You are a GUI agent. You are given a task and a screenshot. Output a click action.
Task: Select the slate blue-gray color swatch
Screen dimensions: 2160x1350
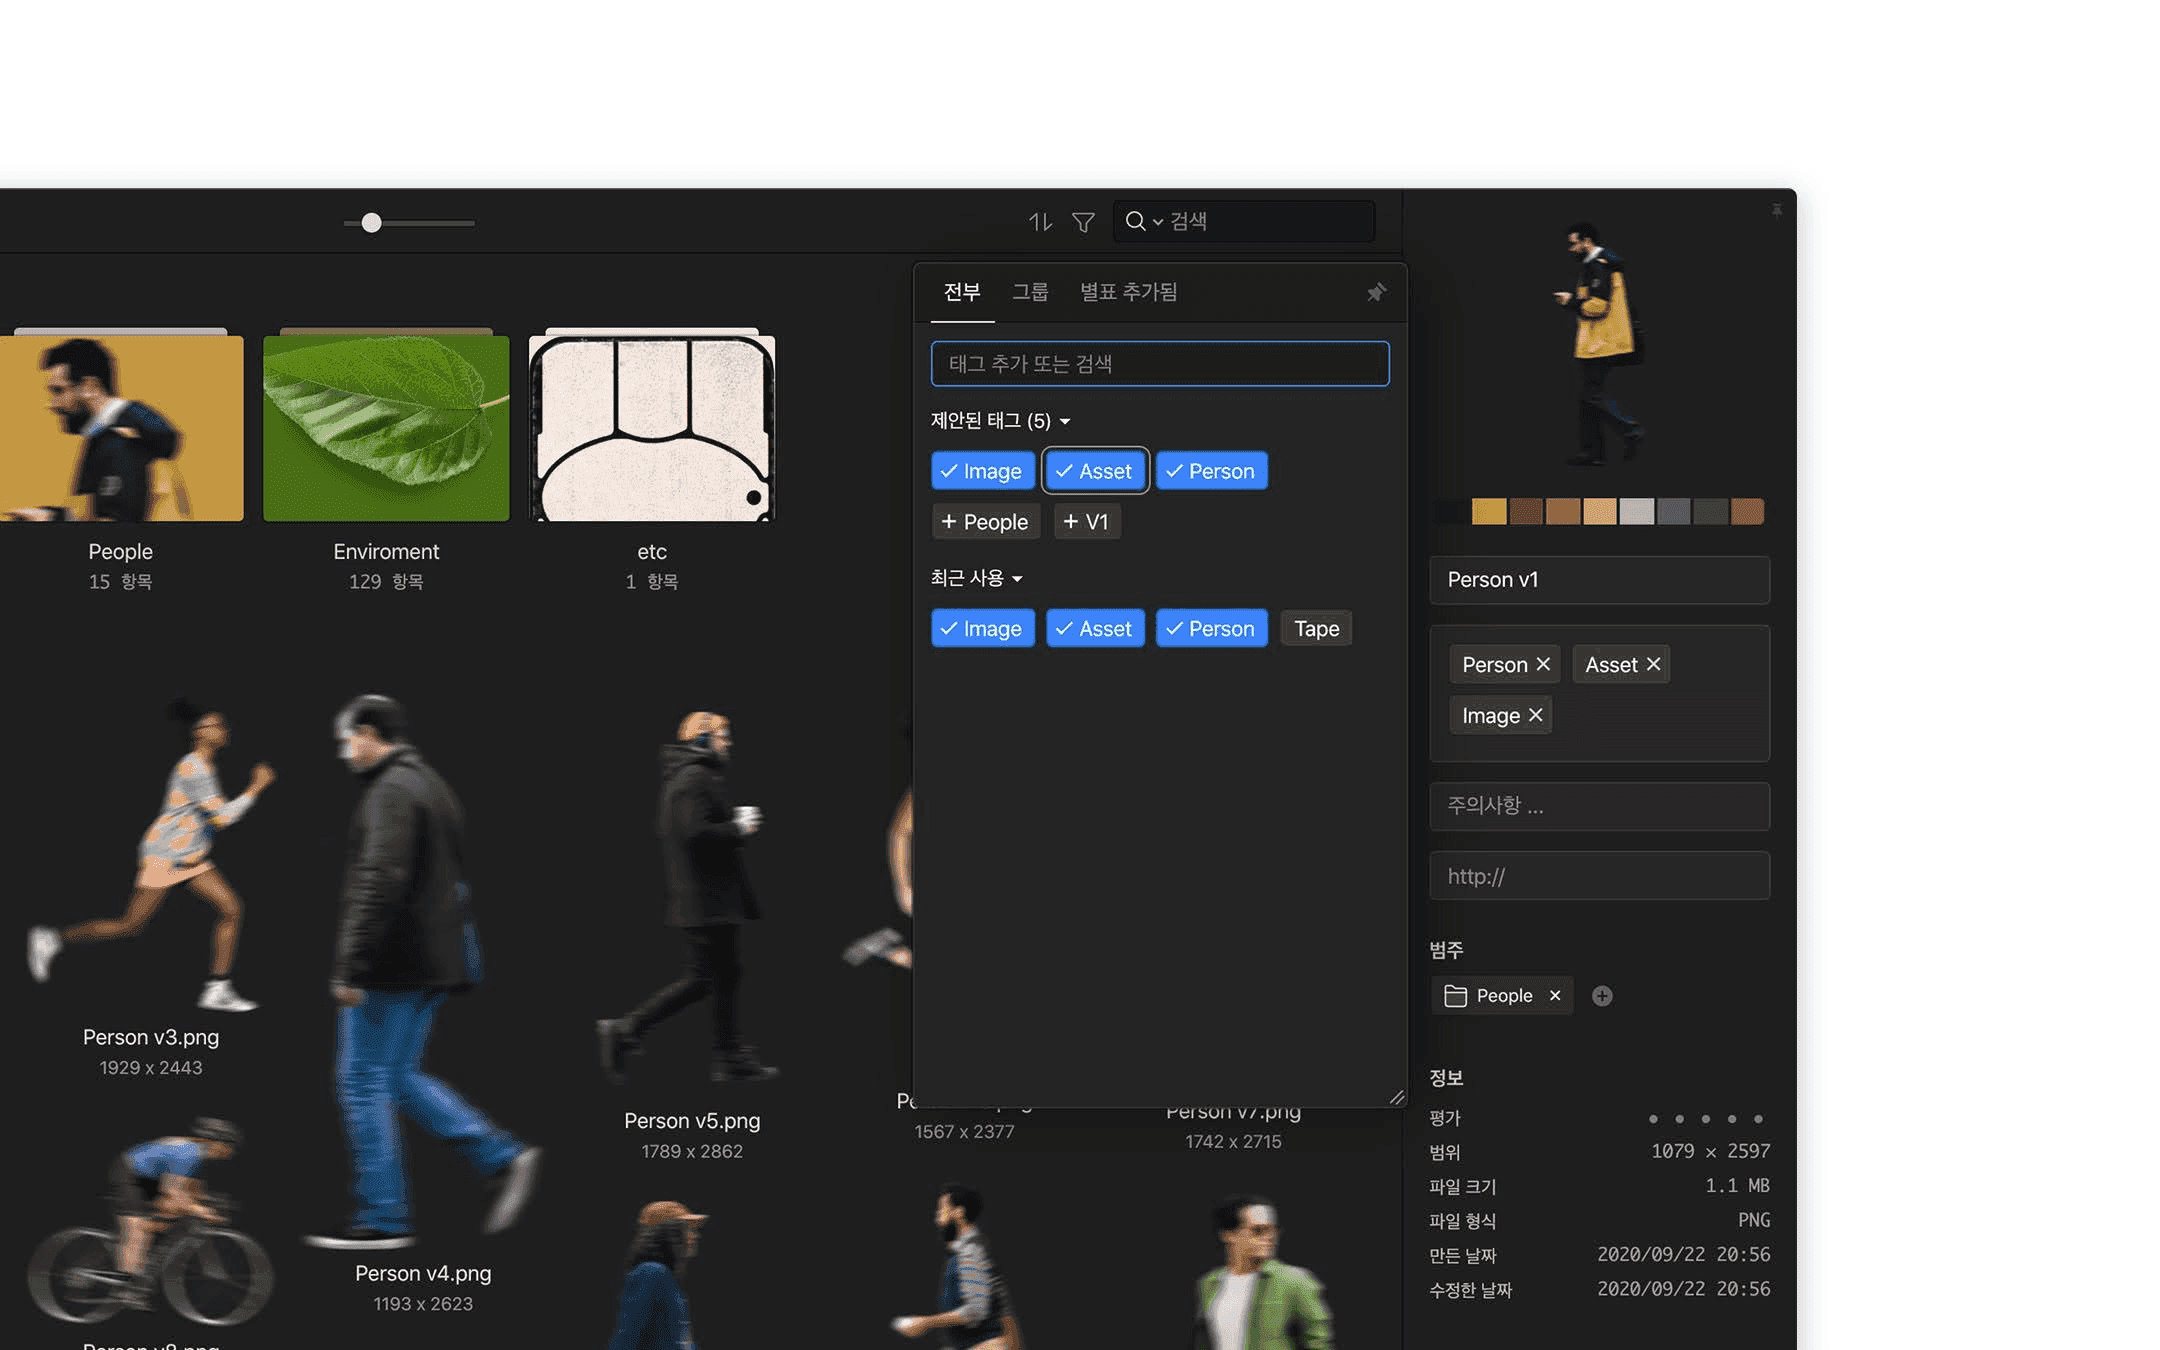[1673, 512]
